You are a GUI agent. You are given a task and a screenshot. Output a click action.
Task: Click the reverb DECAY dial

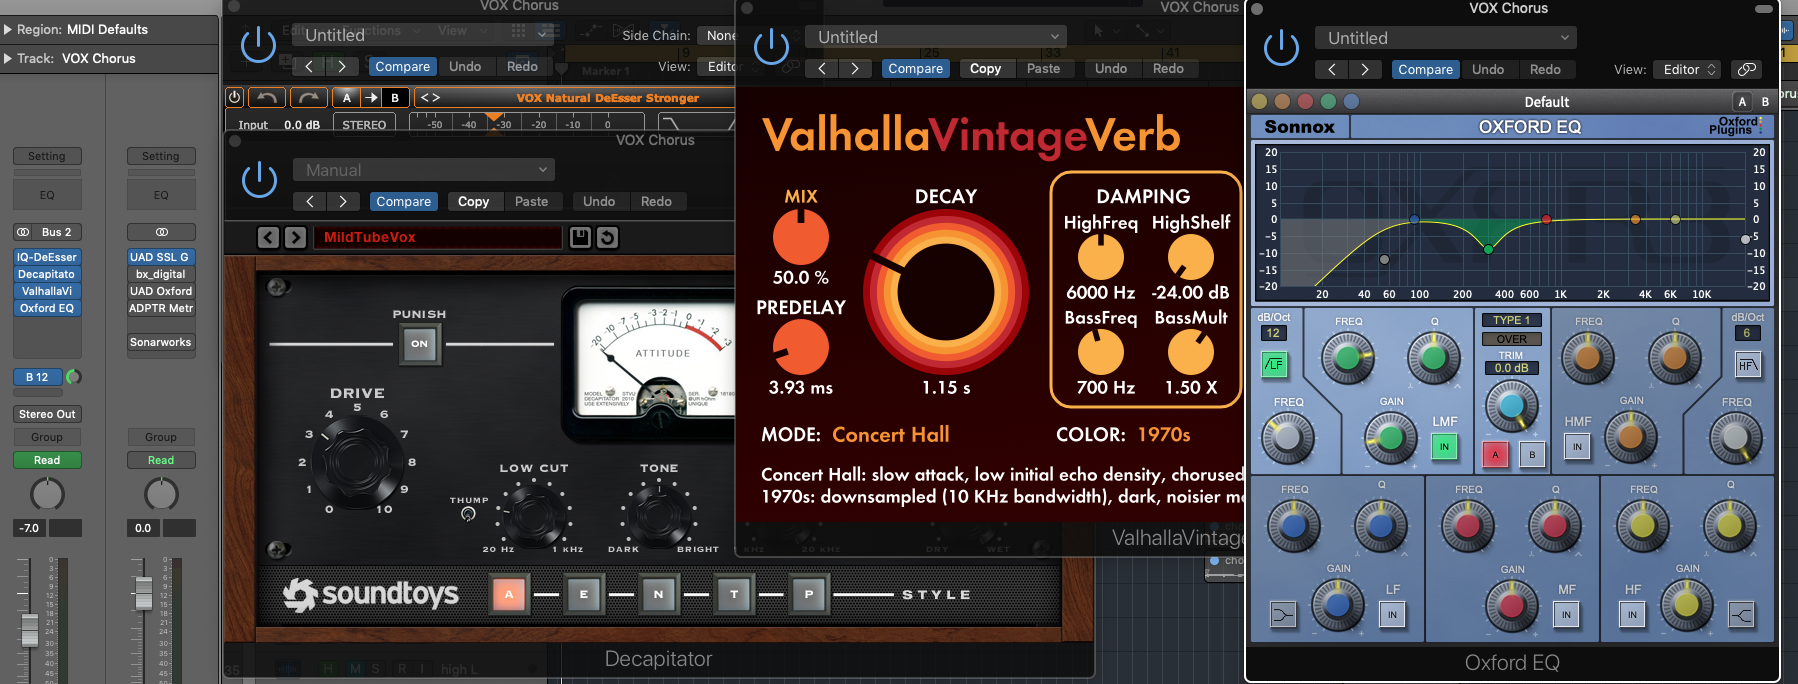tap(946, 291)
